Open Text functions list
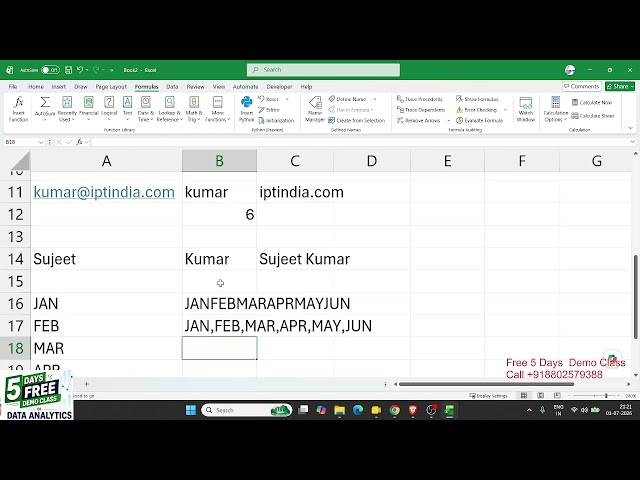 coord(127,109)
